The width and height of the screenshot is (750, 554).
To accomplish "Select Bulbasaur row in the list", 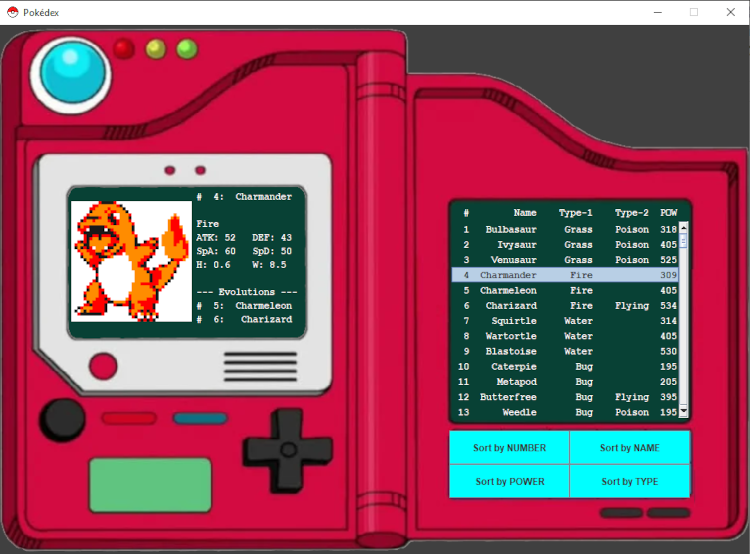I will [565, 229].
